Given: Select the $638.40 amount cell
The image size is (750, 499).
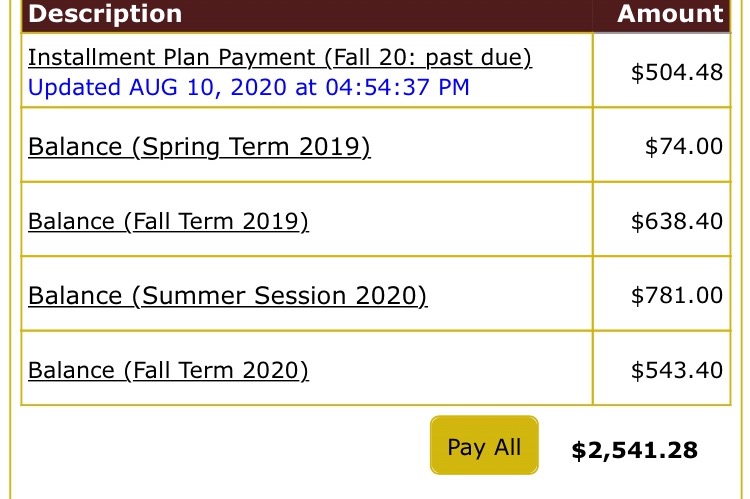Looking at the screenshot, I should tap(676, 221).
